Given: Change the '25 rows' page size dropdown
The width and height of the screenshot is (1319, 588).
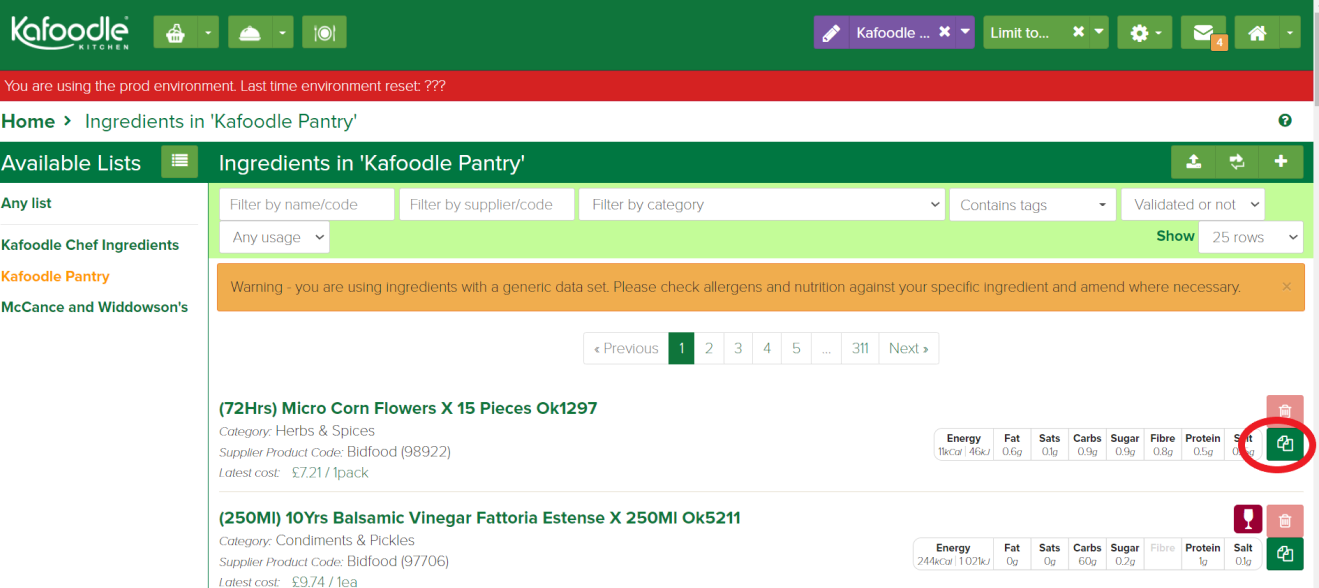Looking at the screenshot, I should (1251, 237).
